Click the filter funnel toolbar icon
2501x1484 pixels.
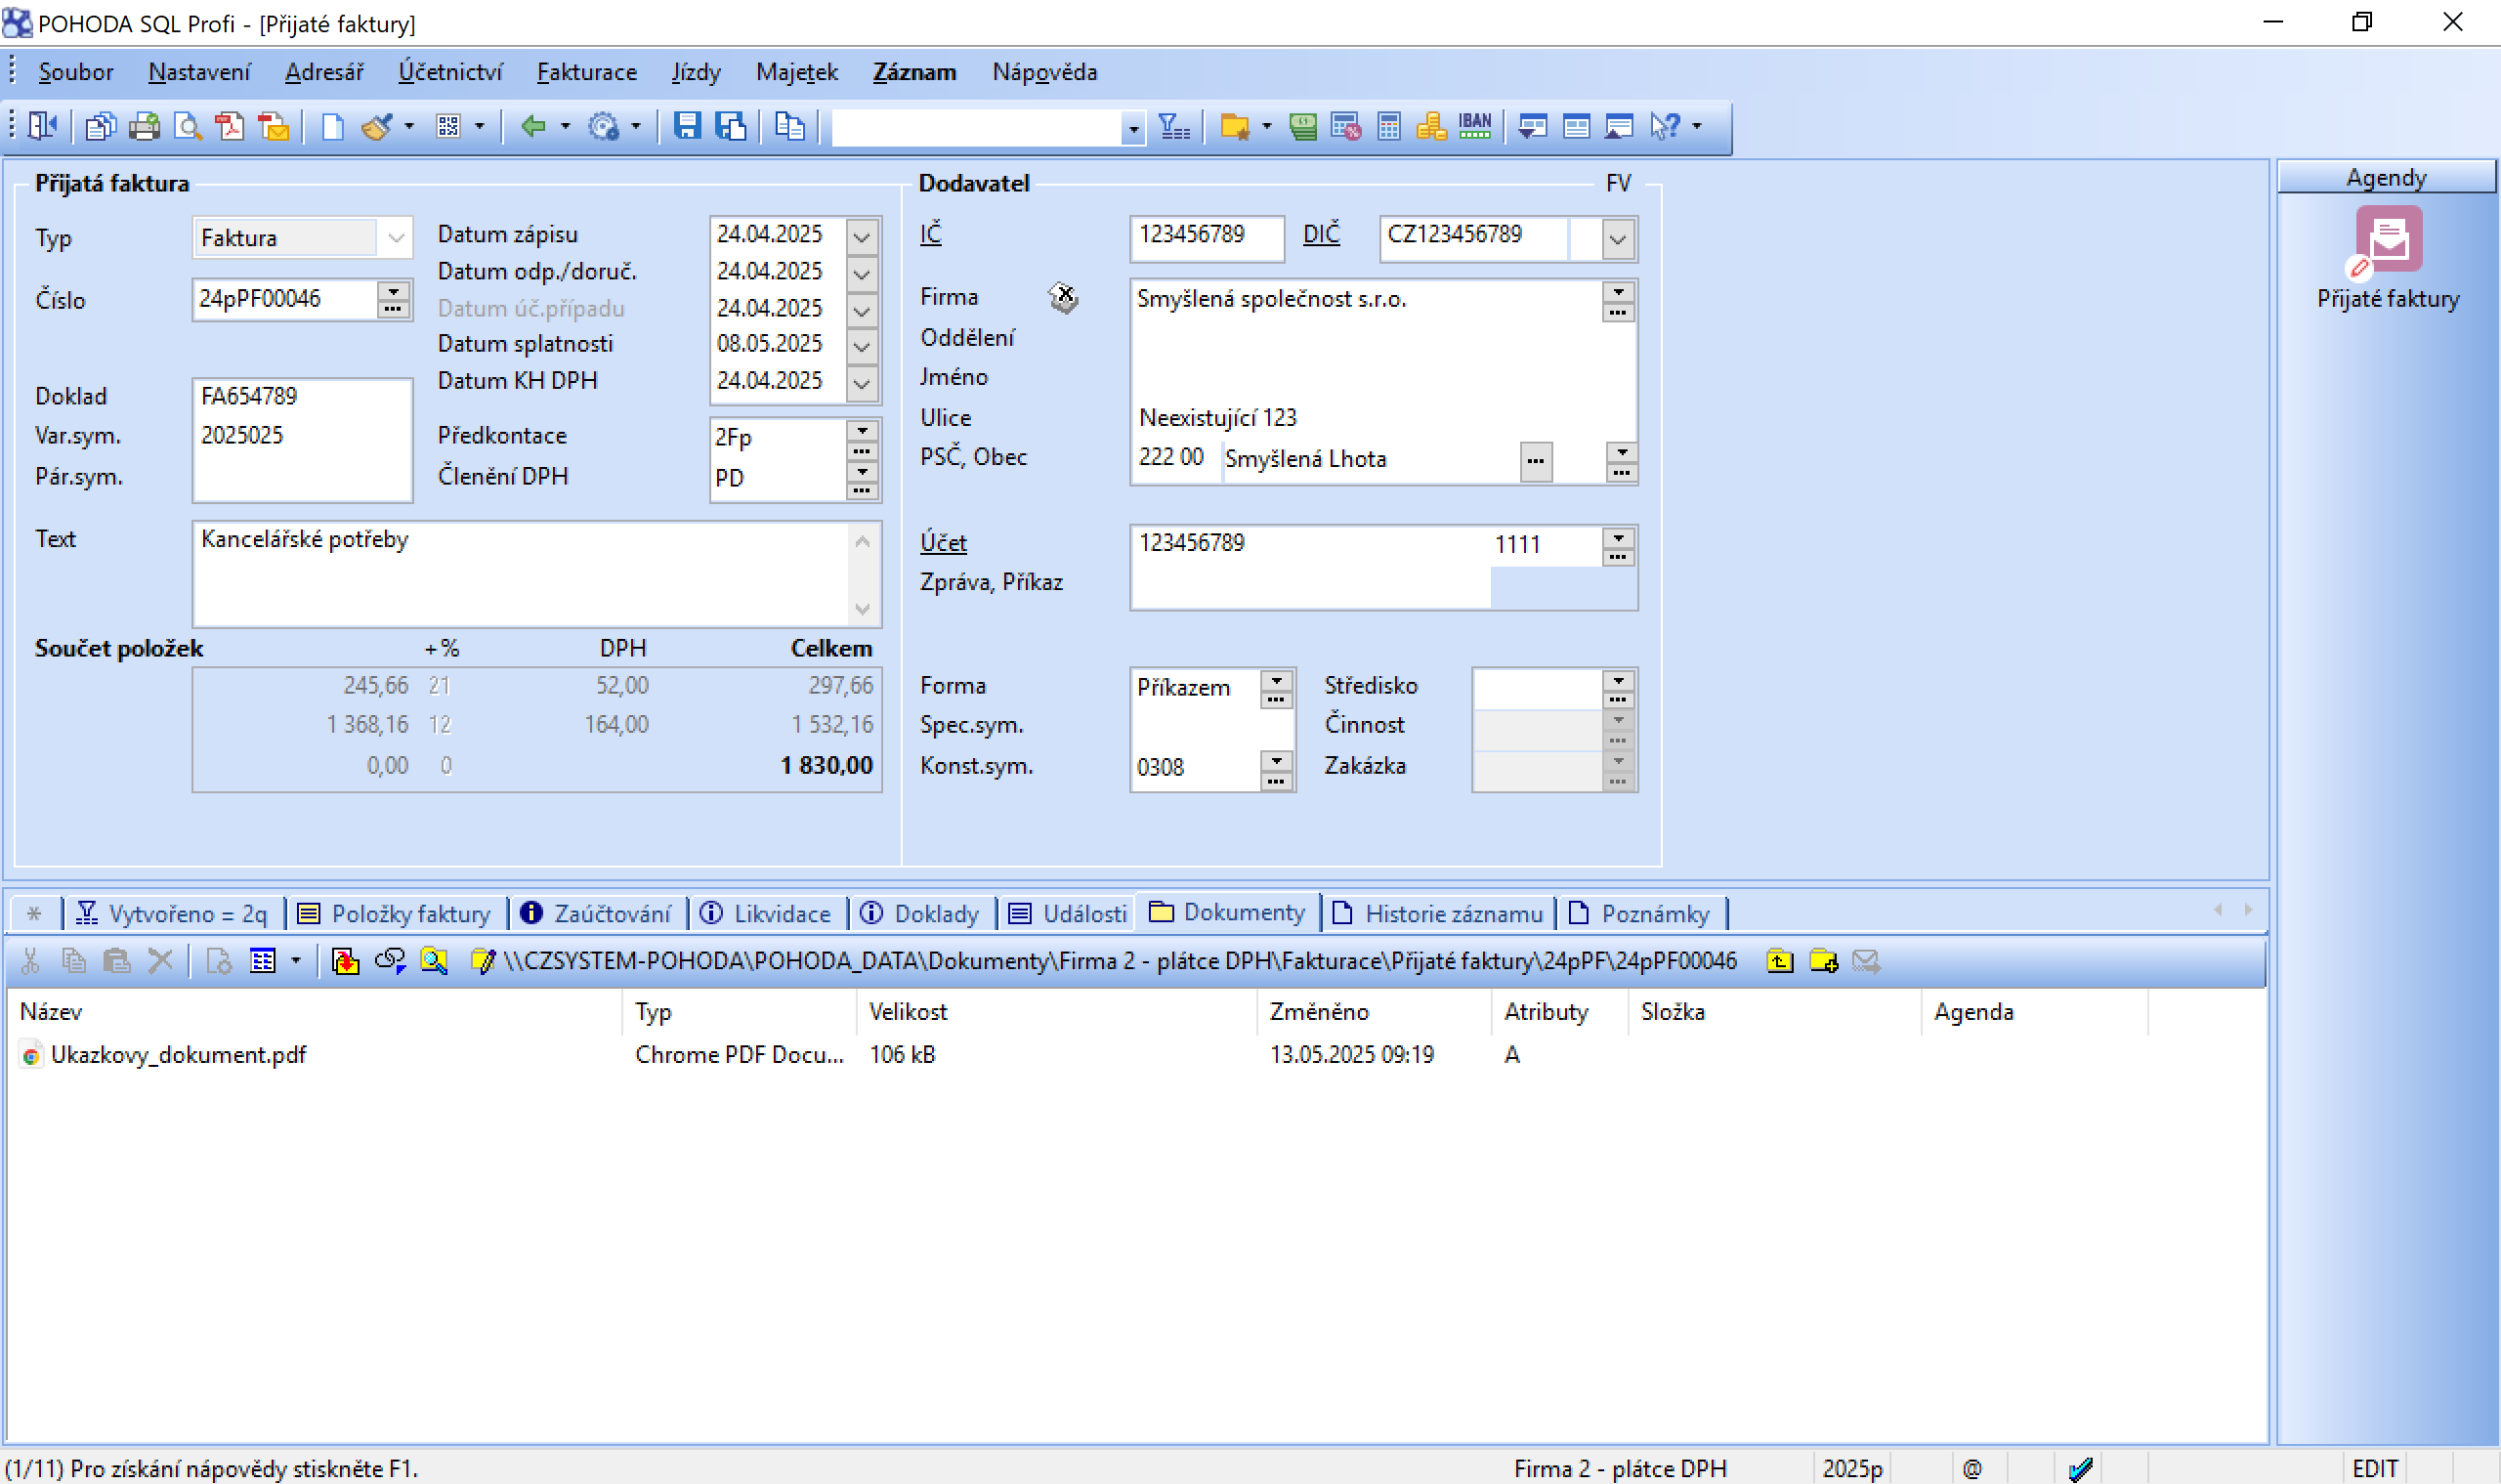point(1173,126)
